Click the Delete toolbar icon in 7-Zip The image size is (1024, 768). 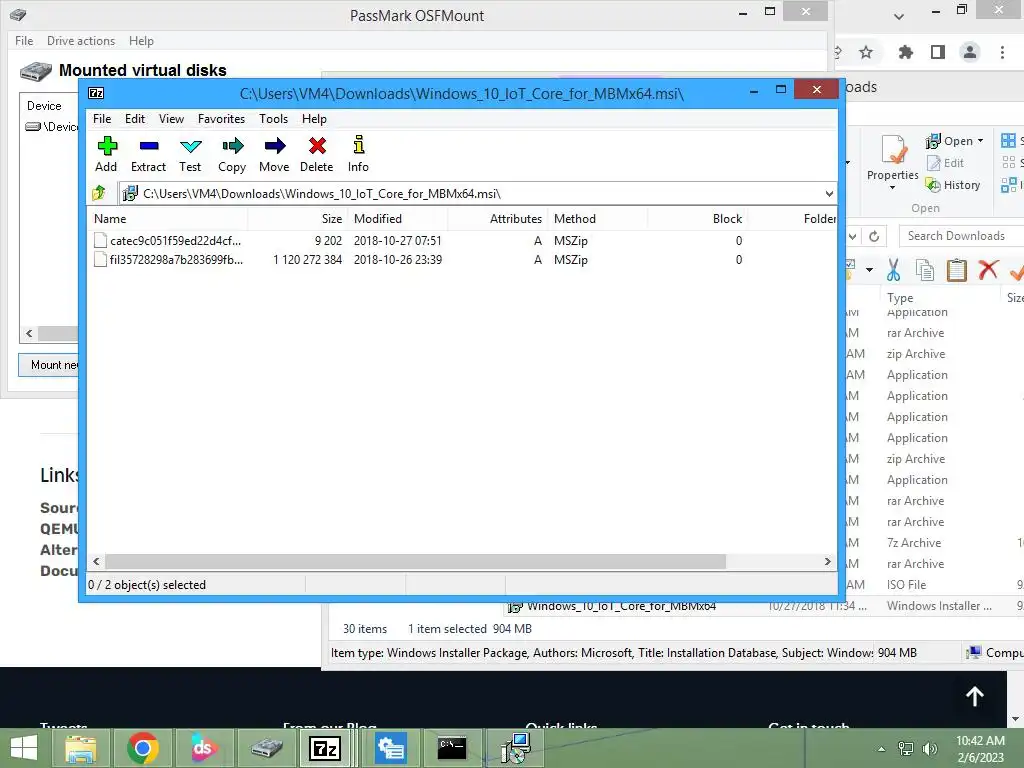[x=317, y=154]
